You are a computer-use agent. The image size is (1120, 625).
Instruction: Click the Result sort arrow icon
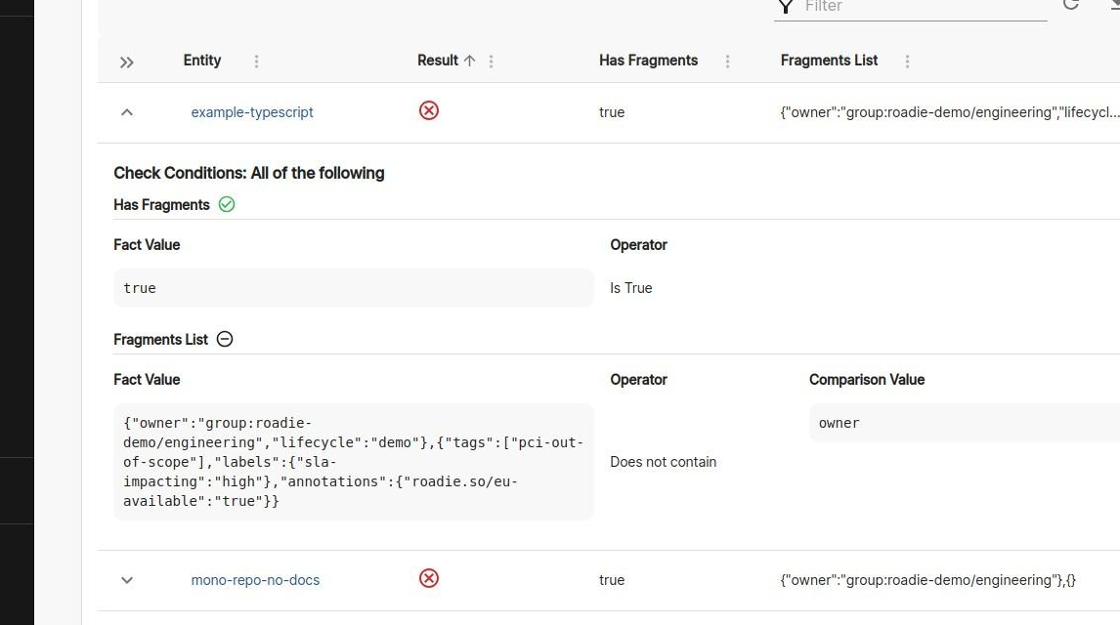469,61
